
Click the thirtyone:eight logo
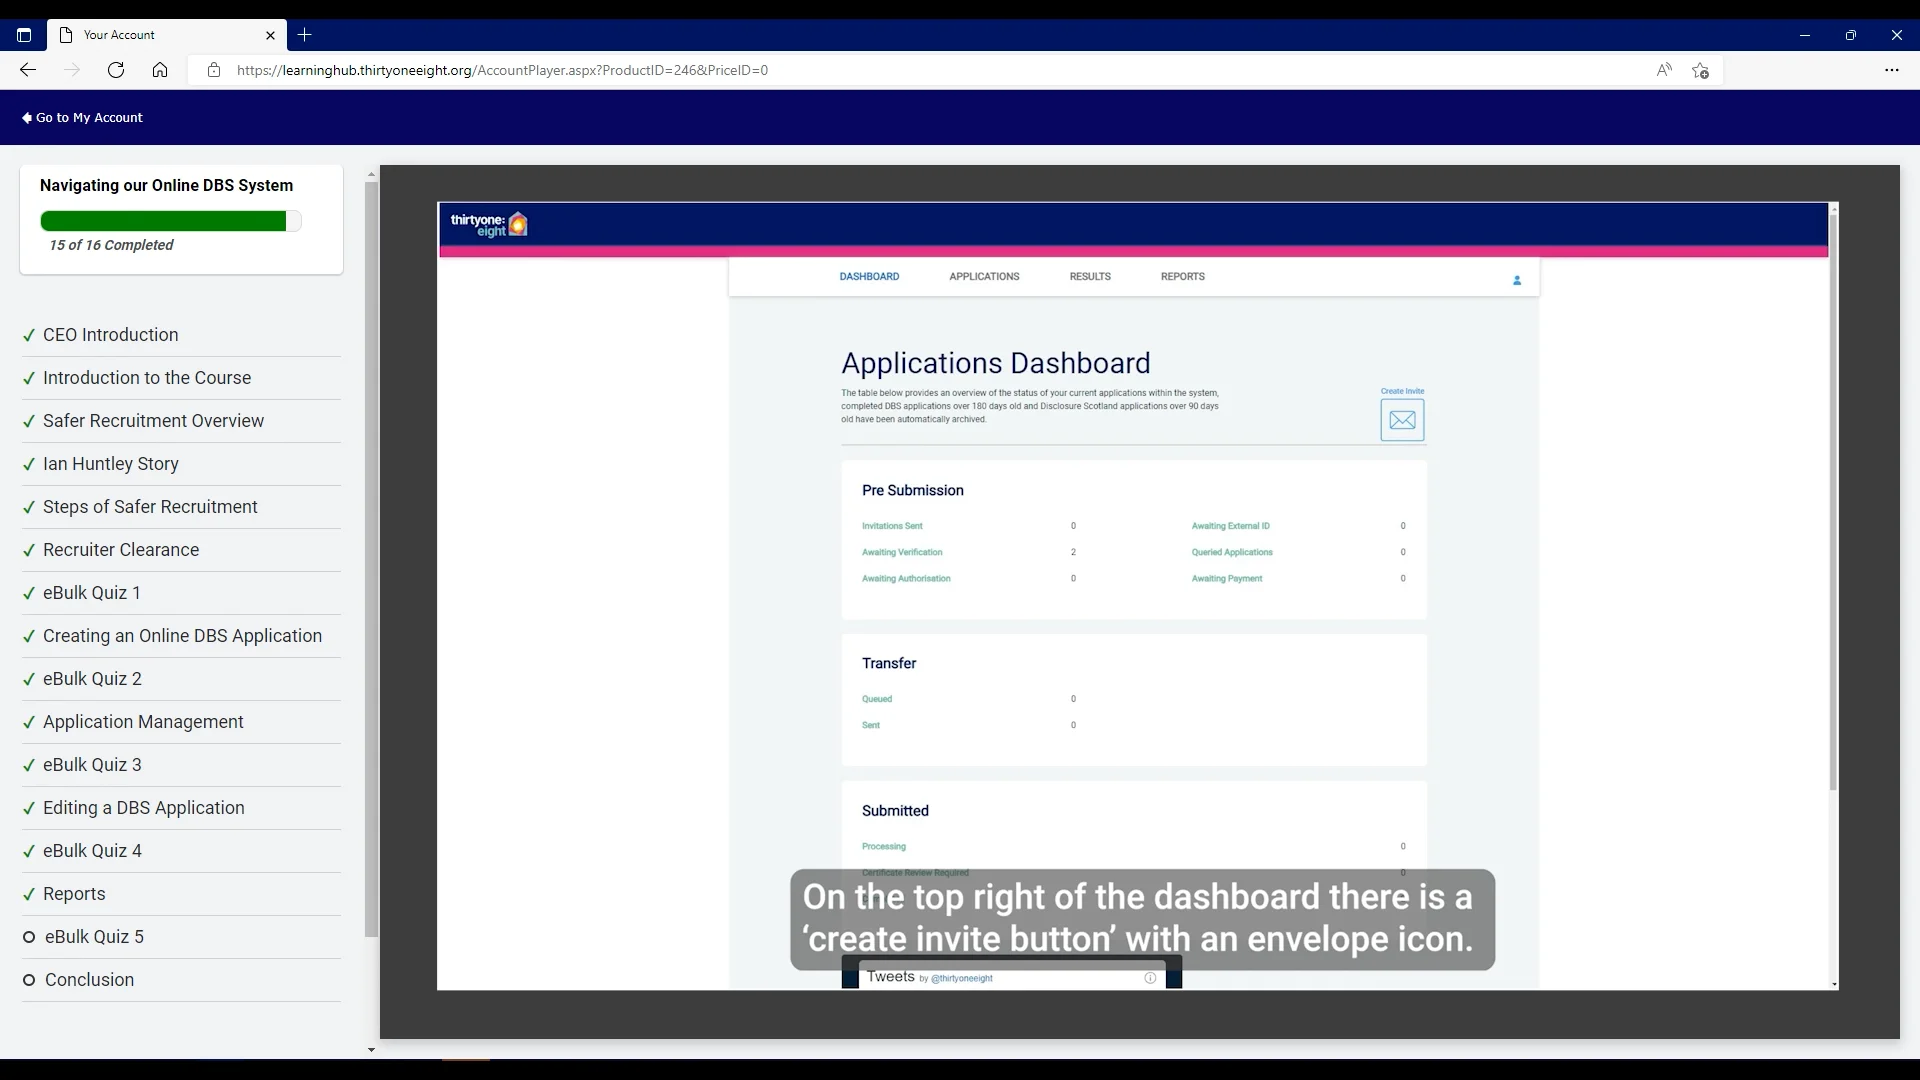pyautogui.click(x=489, y=225)
